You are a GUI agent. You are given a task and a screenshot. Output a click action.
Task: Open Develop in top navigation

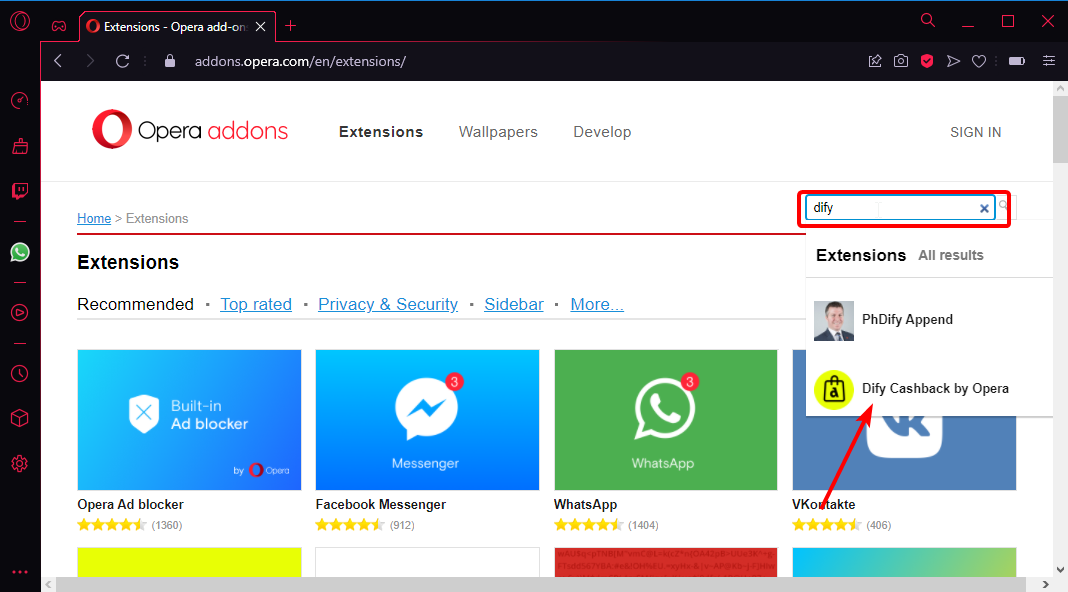pos(602,132)
